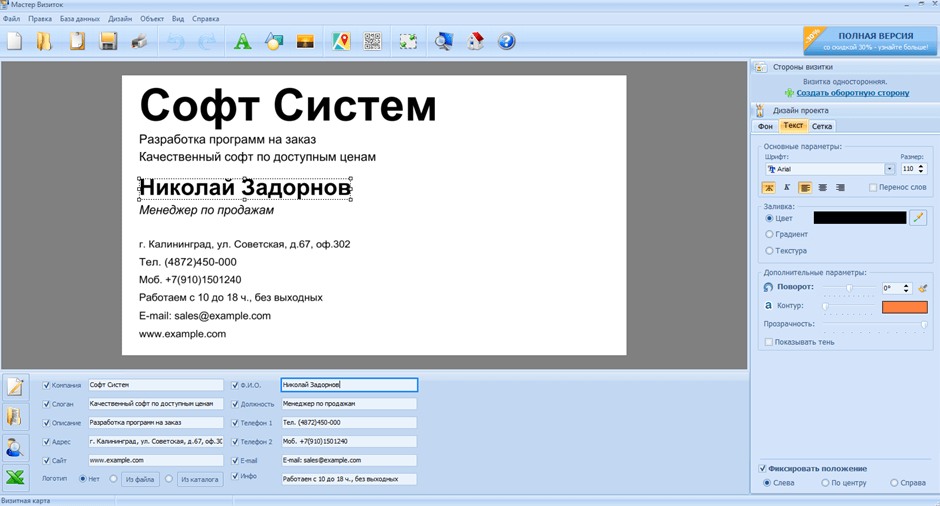The image size is (940, 506).
Task: Click the QR code toolbar icon
Action: tap(373, 42)
